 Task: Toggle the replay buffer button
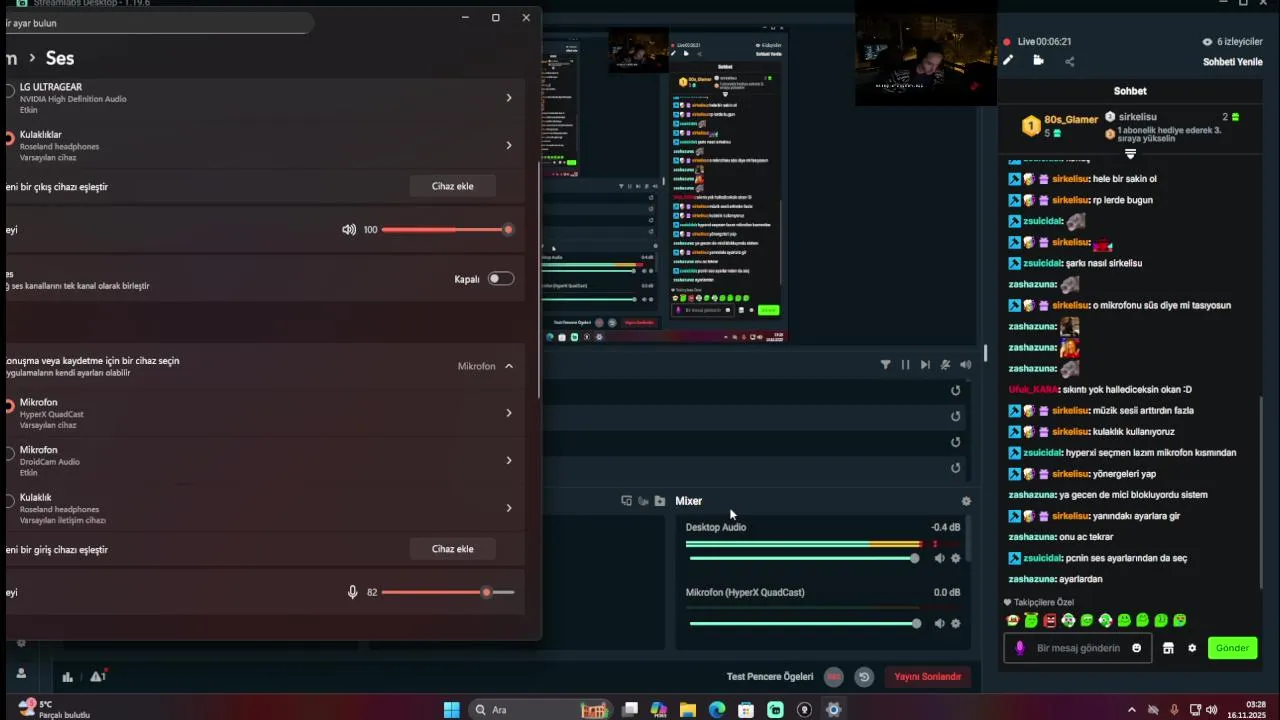coord(864,677)
